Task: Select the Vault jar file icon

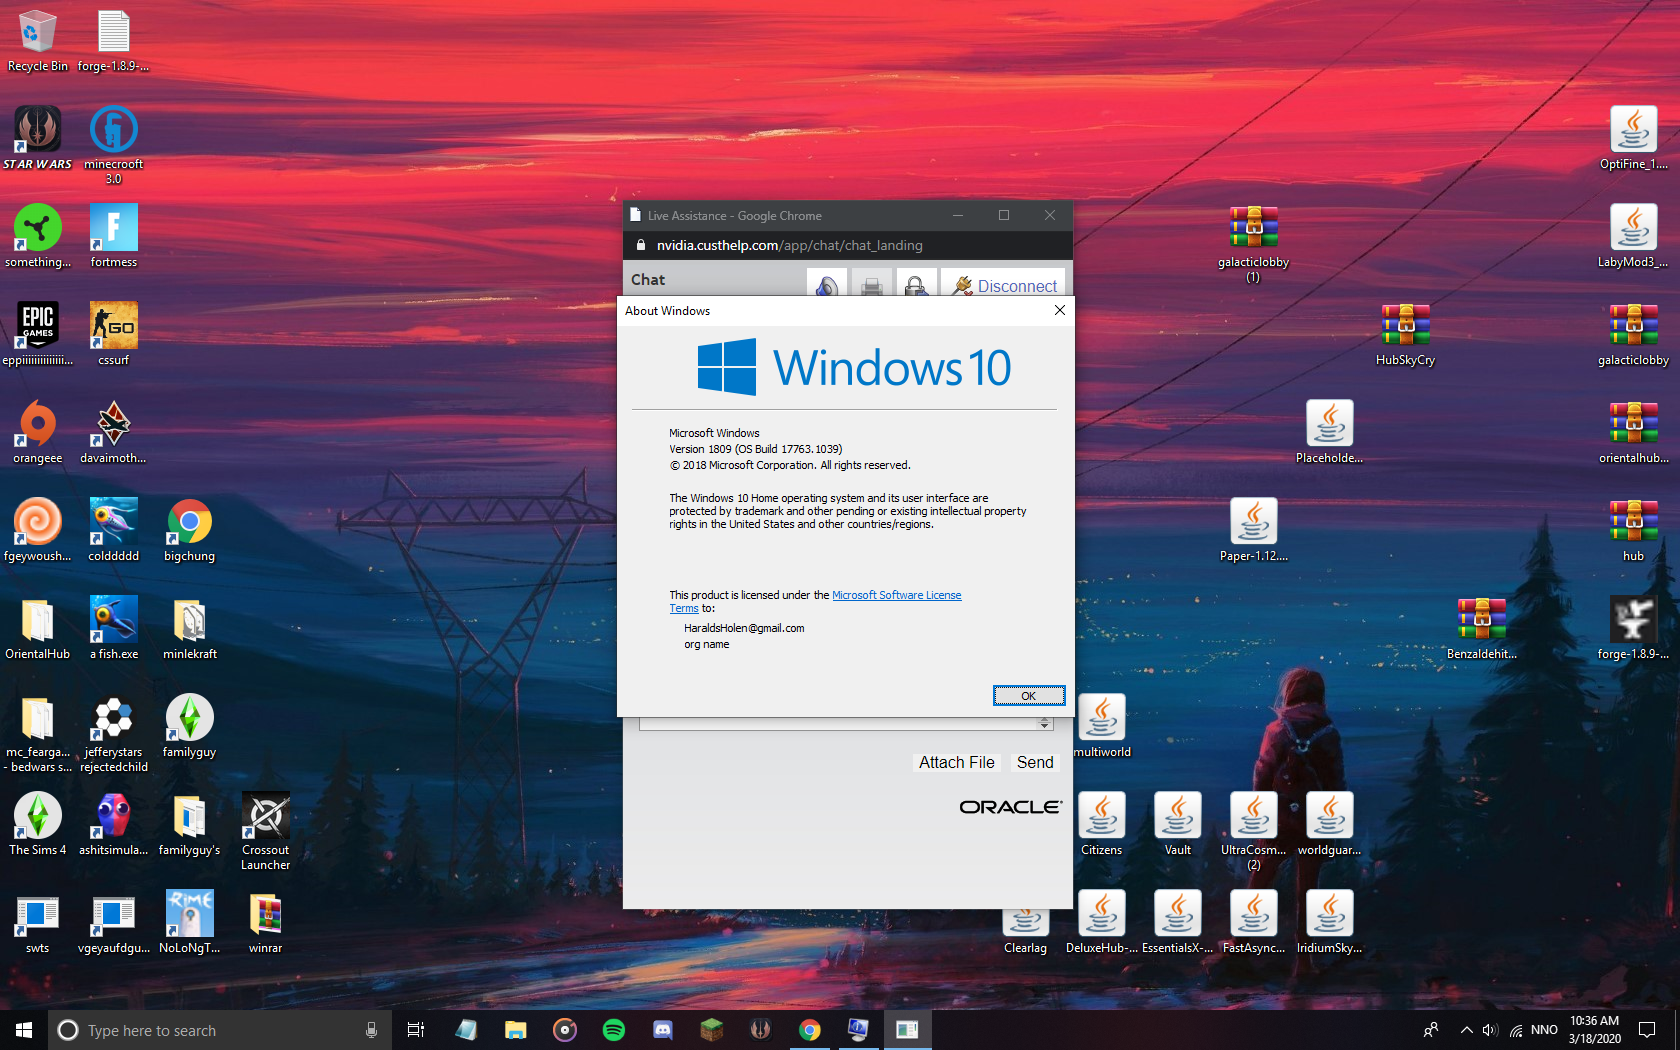Action: 1177,824
